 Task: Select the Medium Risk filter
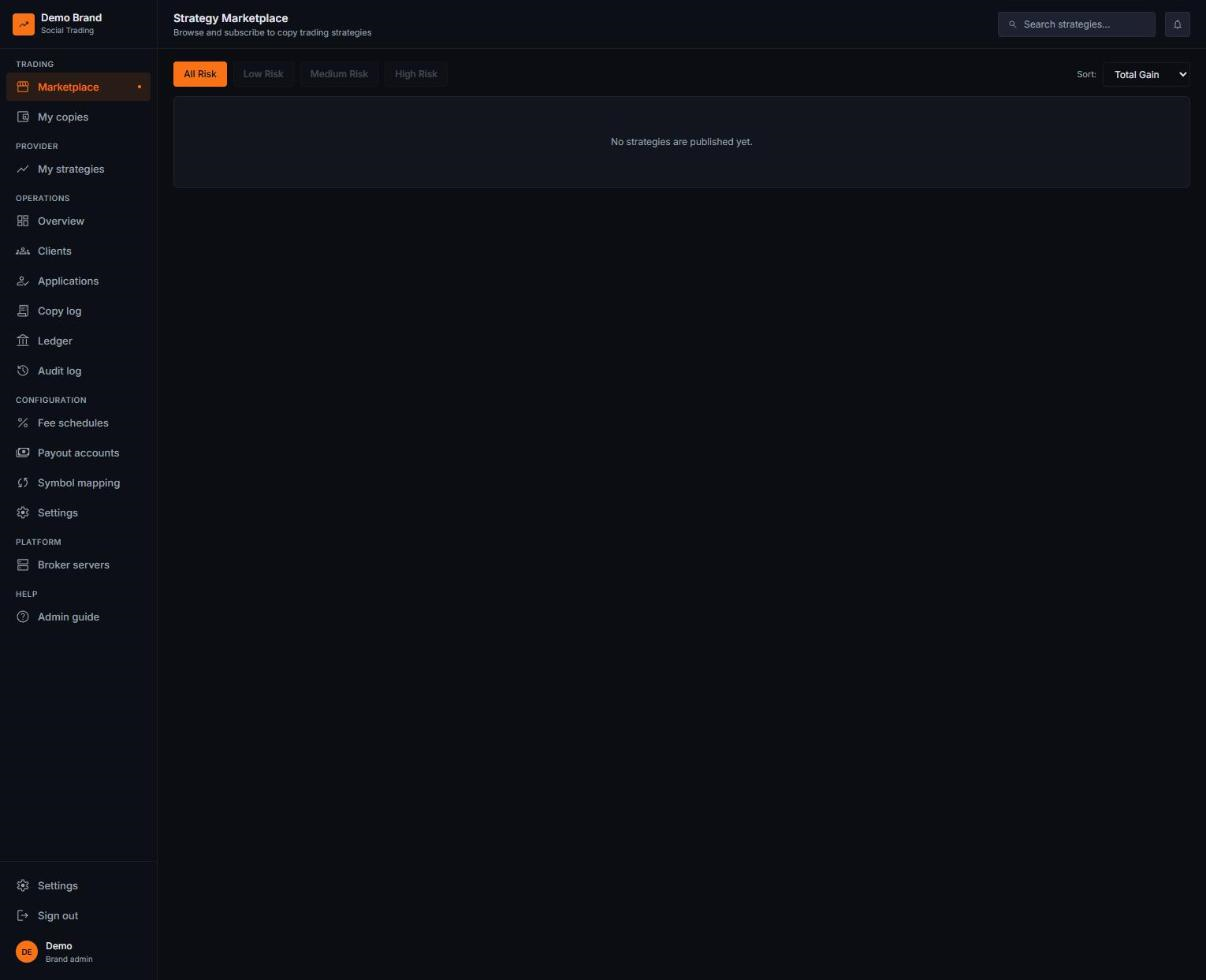click(x=339, y=74)
